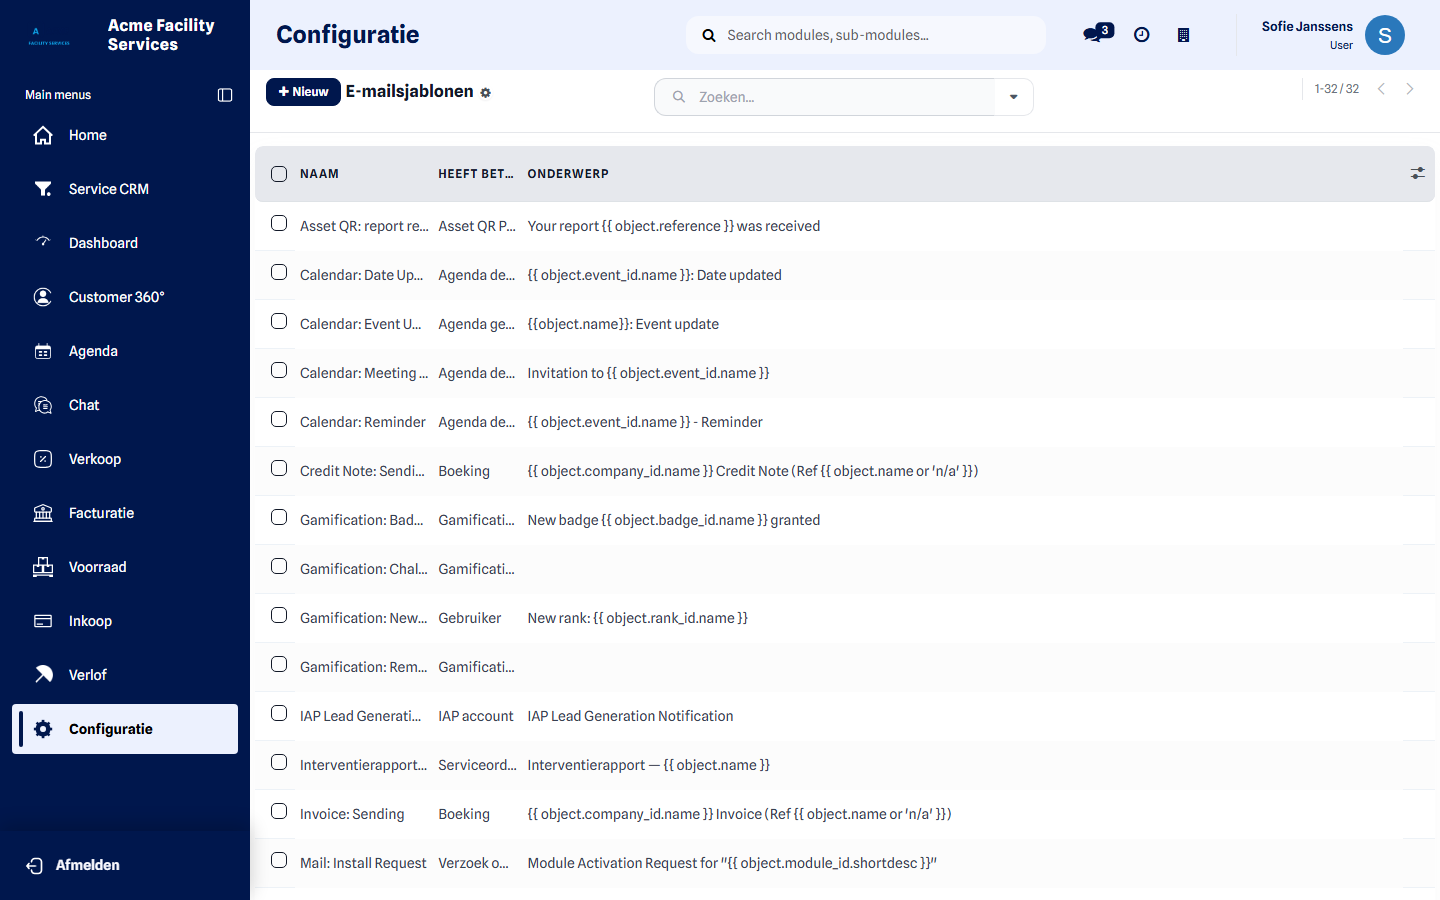Click the Dashboard gauge icon
Viewport: 1440px width, 900px height.
point(43,243)
